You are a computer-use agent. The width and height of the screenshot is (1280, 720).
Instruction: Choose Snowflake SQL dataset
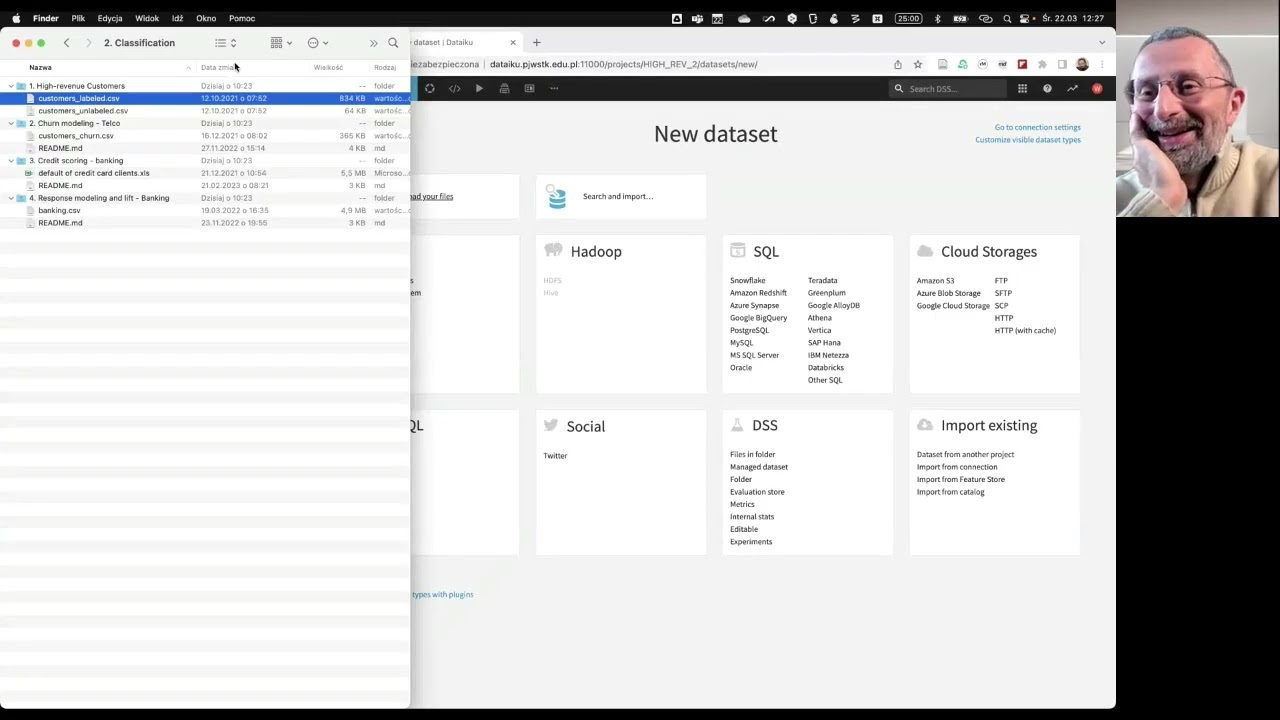[x=747, y=281]
